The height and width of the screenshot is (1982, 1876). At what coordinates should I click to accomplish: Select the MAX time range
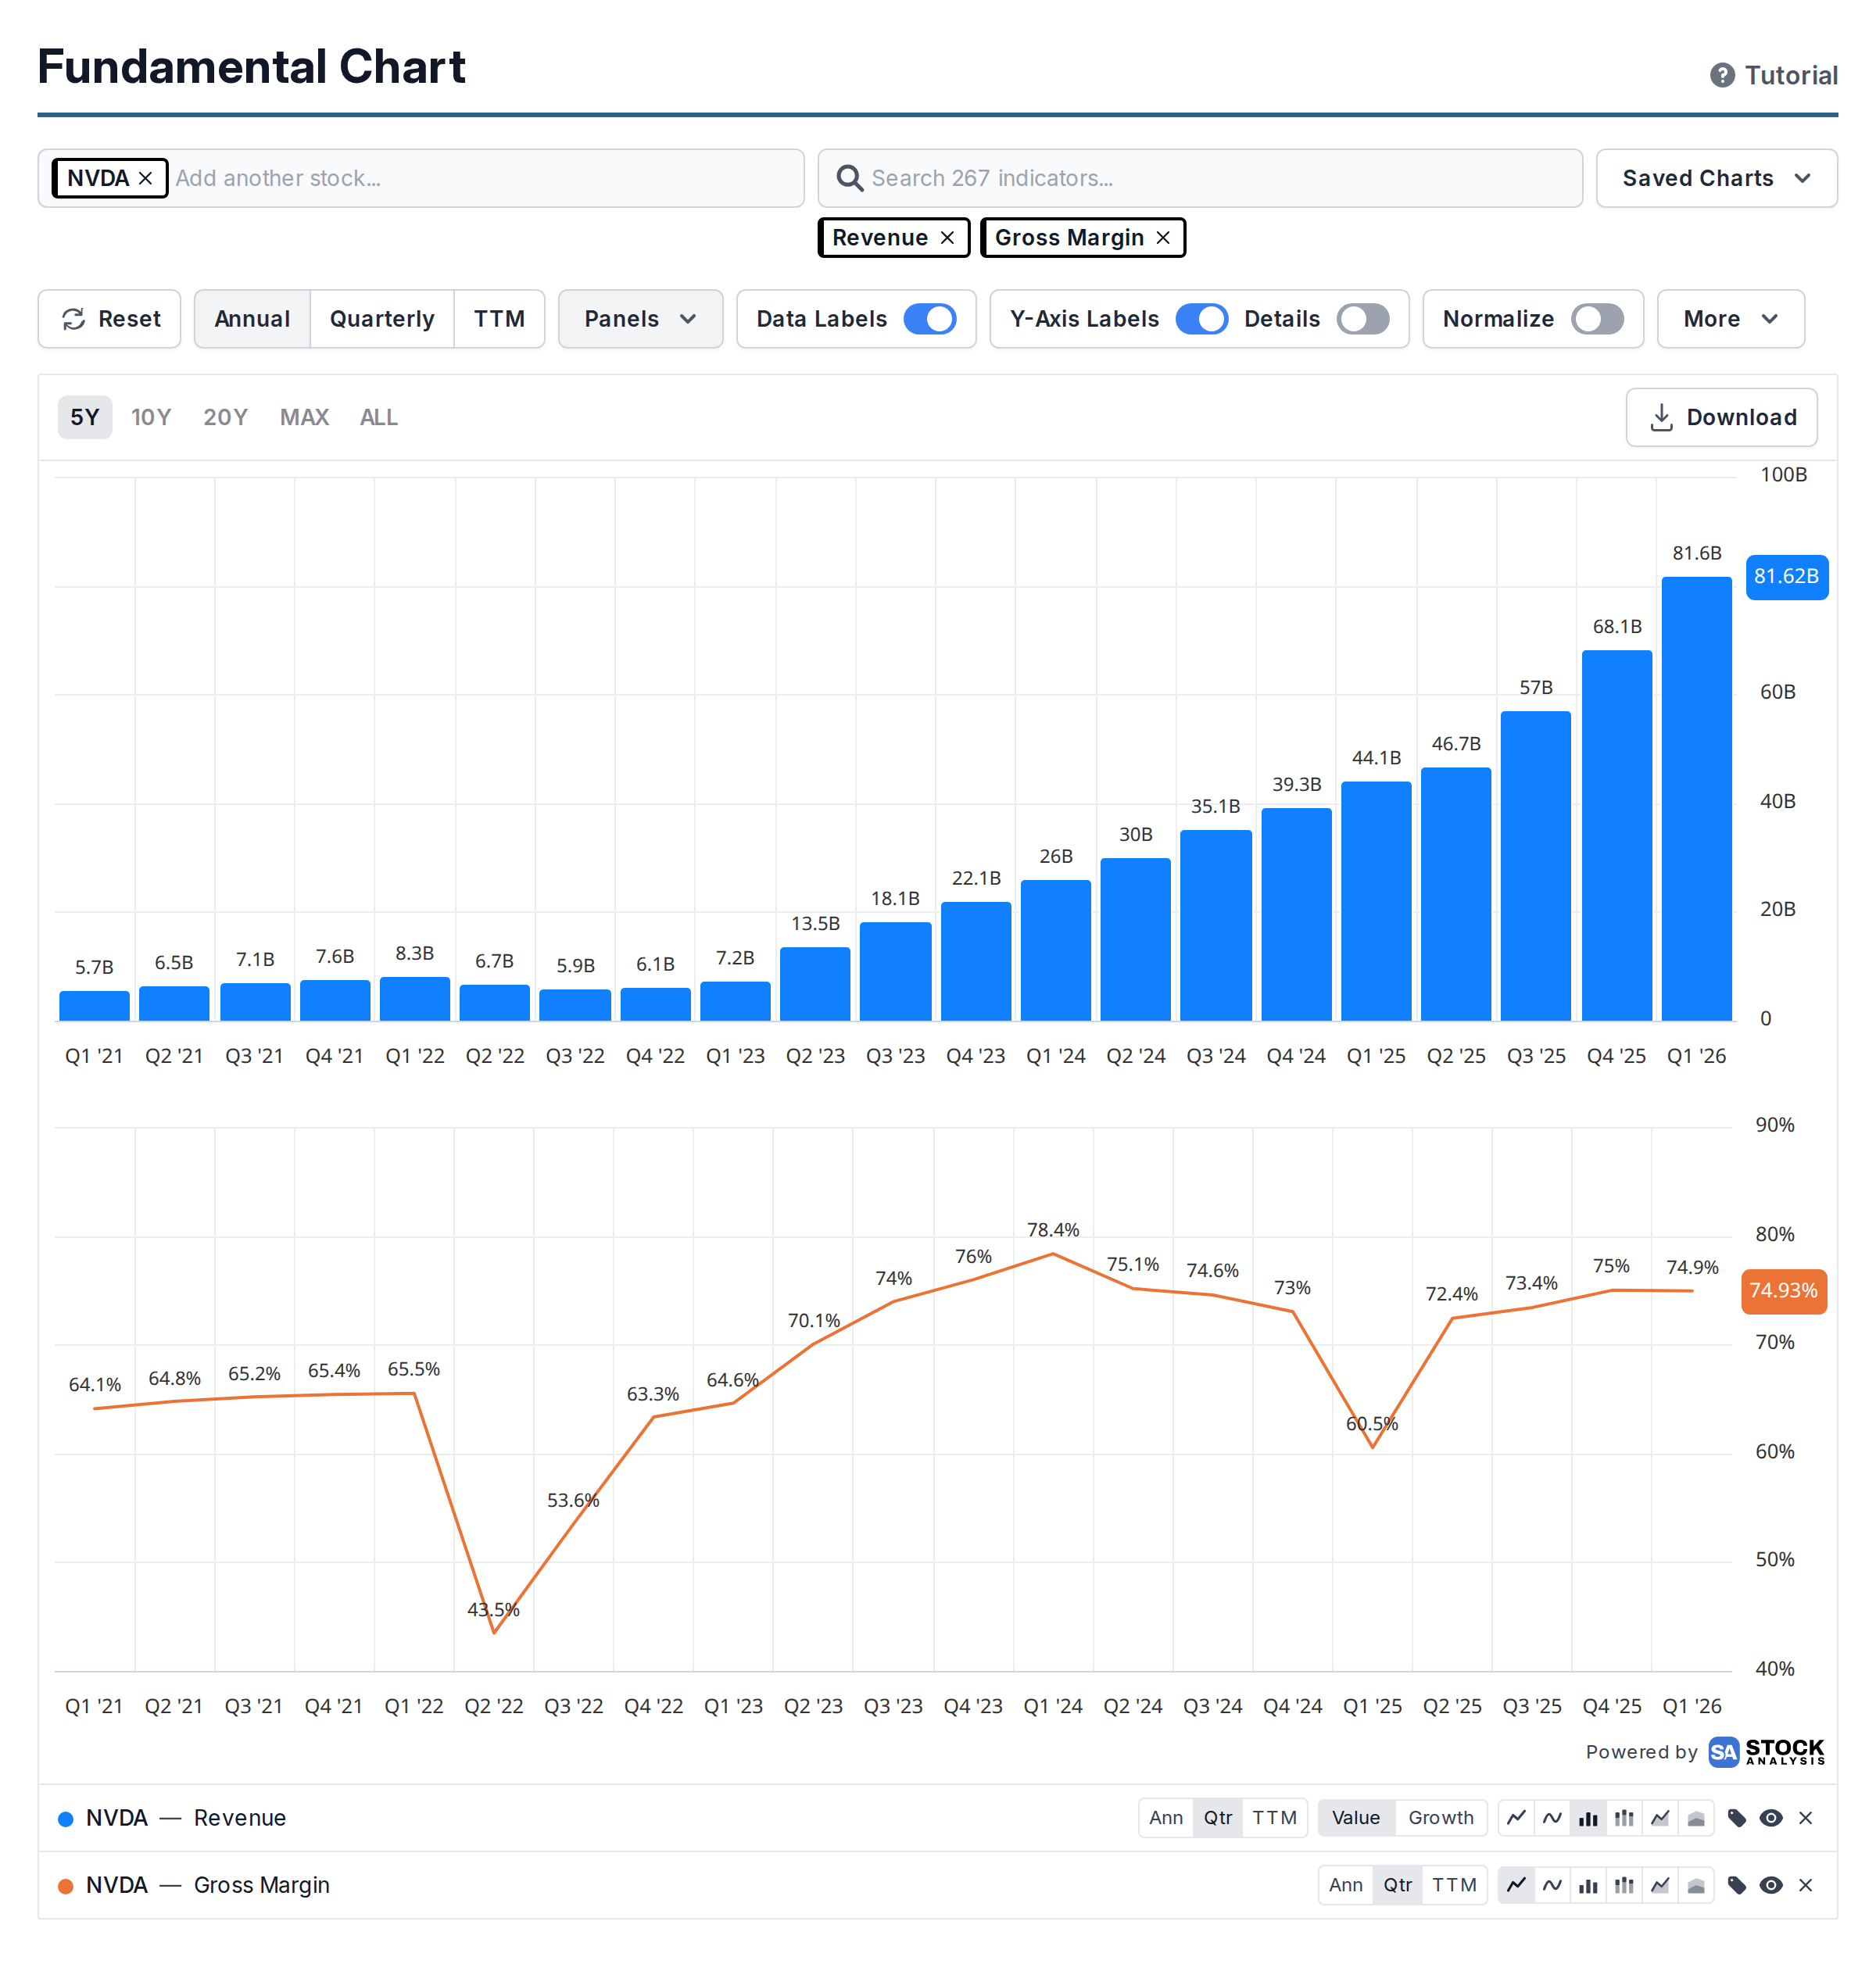click(x=304, y=417)
